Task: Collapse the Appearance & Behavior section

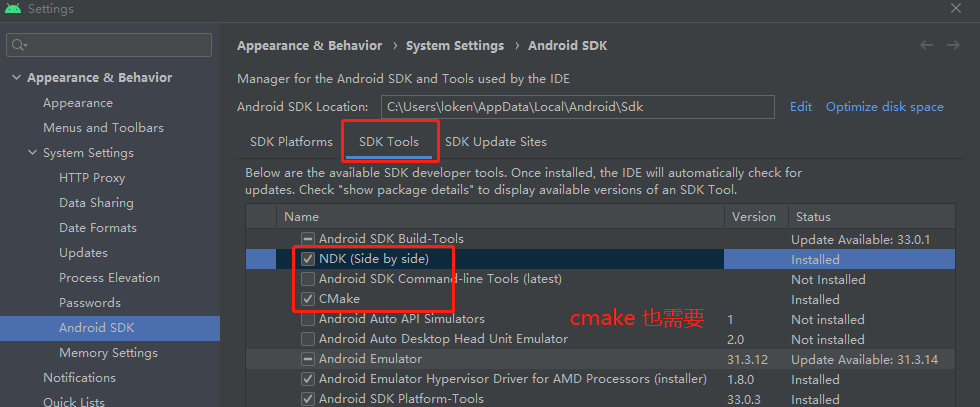Action: tap(14, 78)
